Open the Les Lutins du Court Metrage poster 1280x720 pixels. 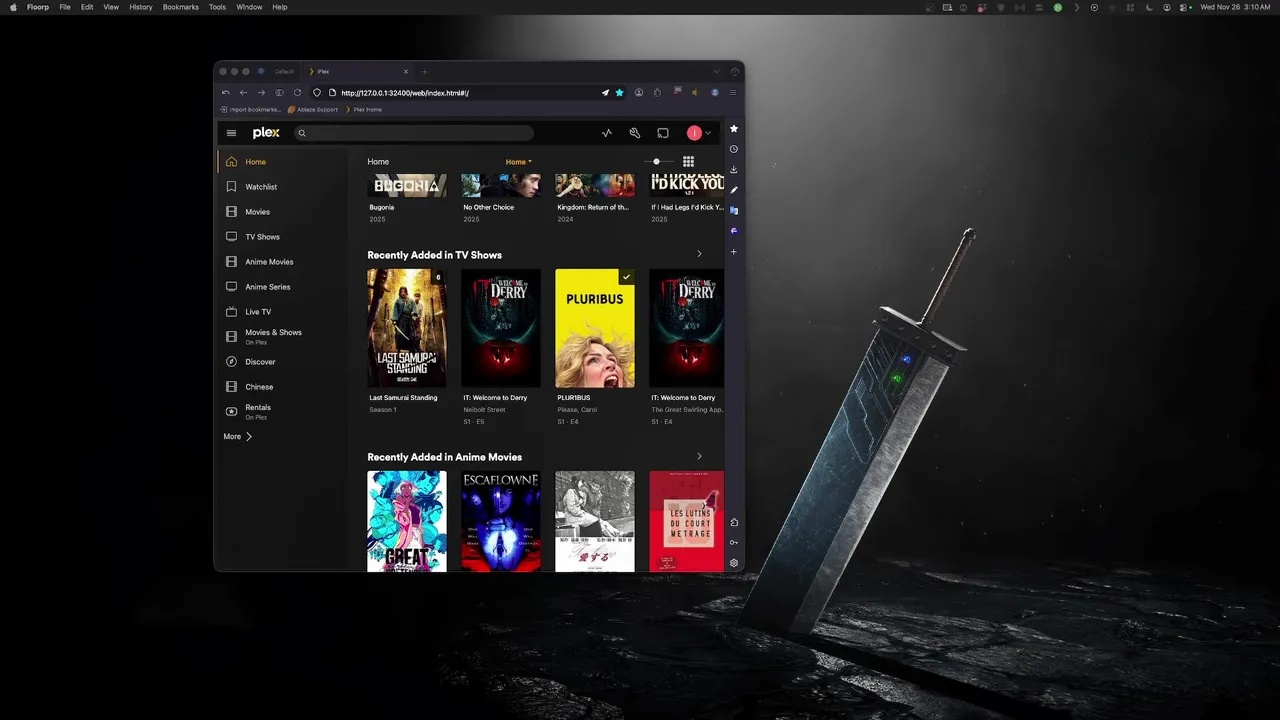point(687,521)
